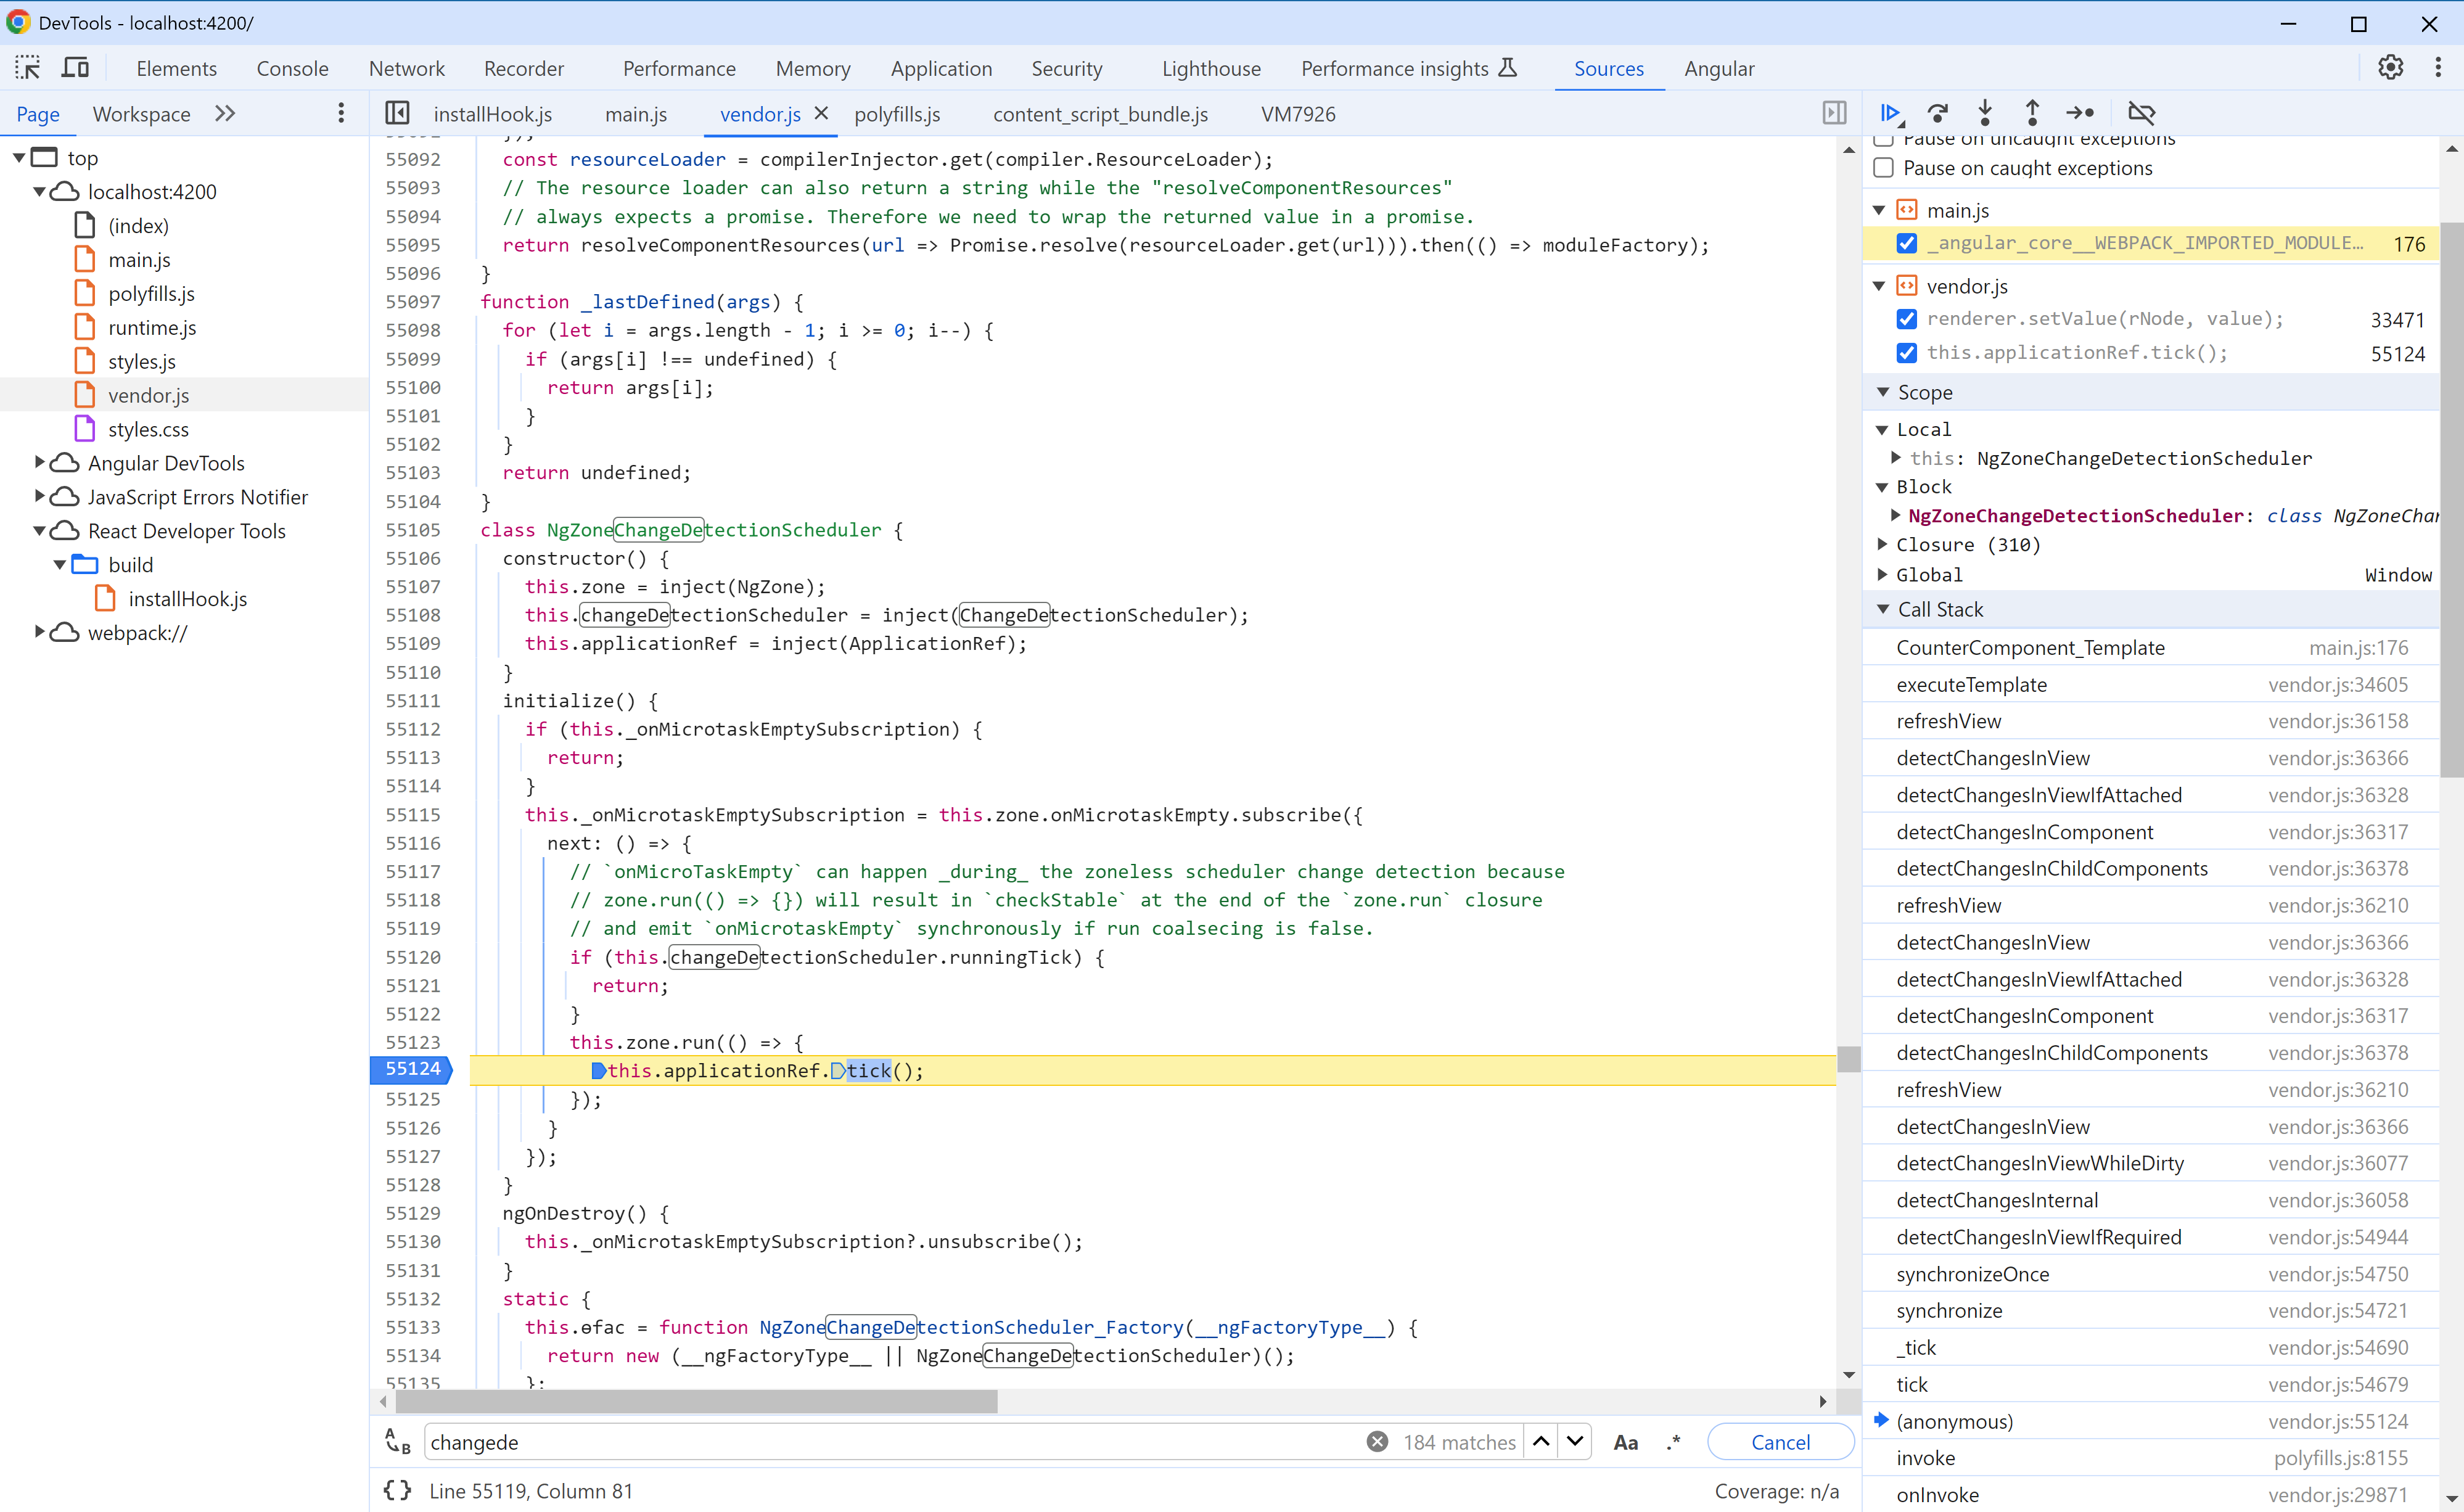Collapse the Call Stack section

(x=1883, y=609)
